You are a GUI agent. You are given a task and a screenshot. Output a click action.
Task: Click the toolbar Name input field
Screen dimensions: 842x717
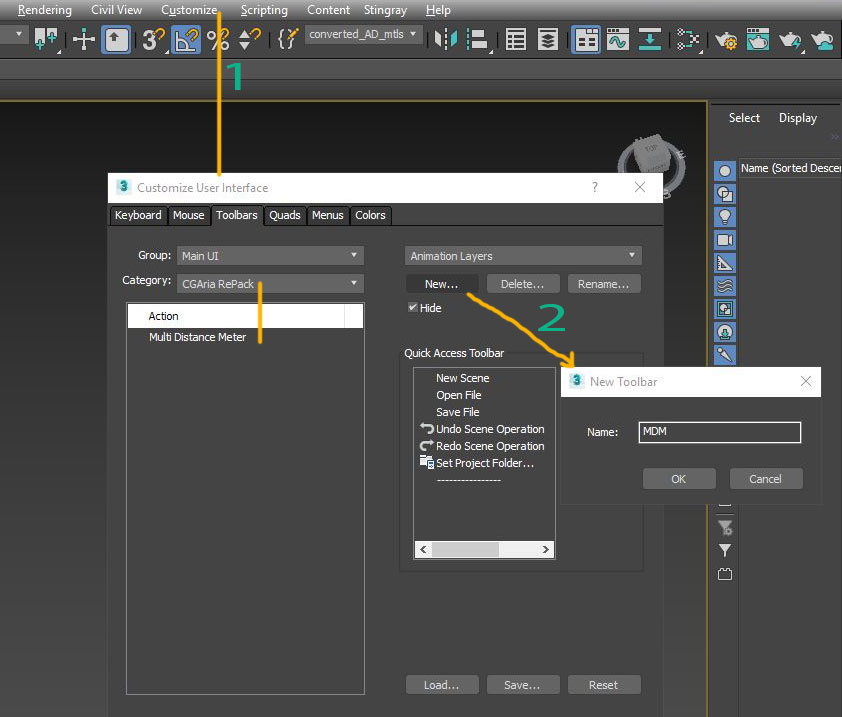pyautogui.click(x=720, y=432)
